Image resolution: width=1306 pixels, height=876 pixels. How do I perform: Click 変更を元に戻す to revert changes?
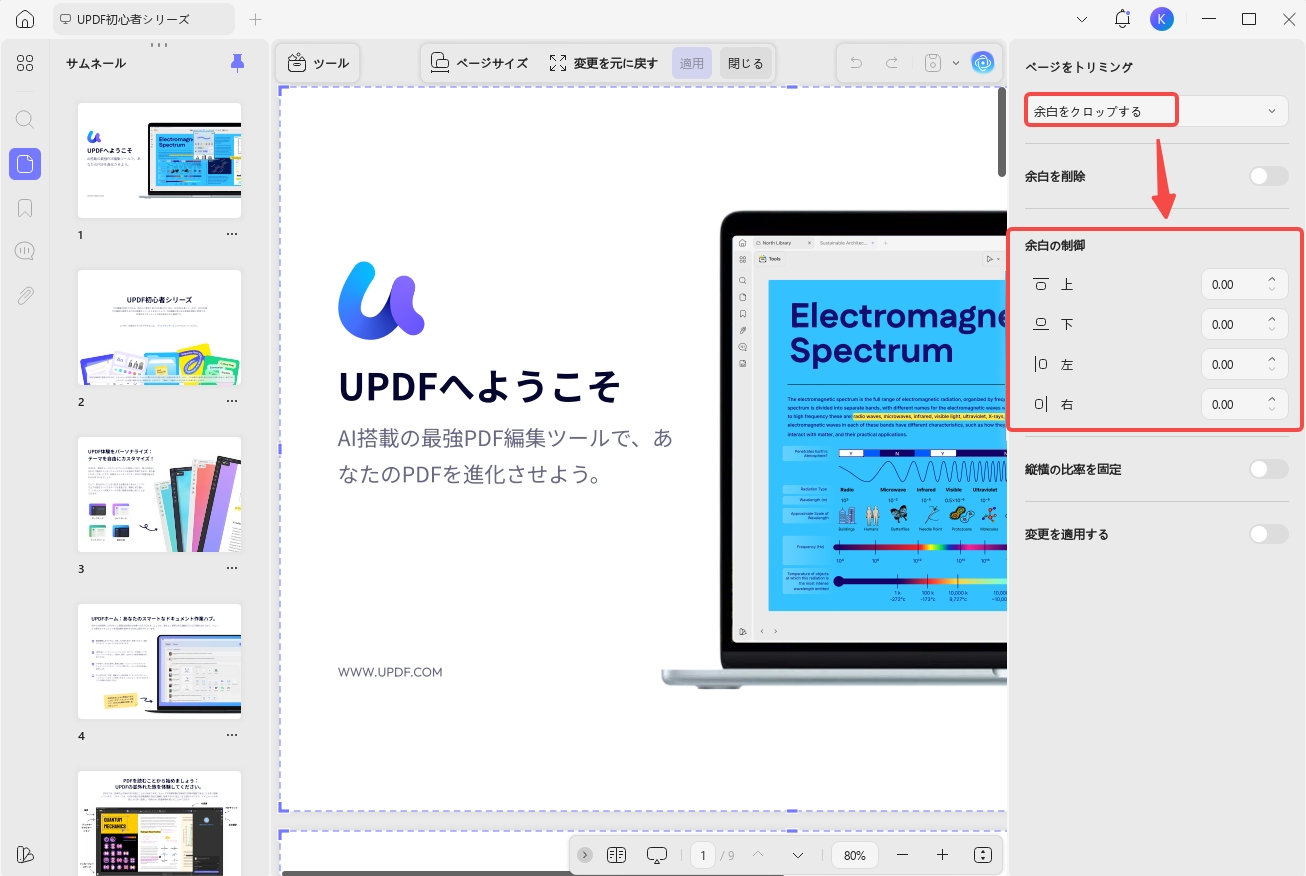[603, 63]
